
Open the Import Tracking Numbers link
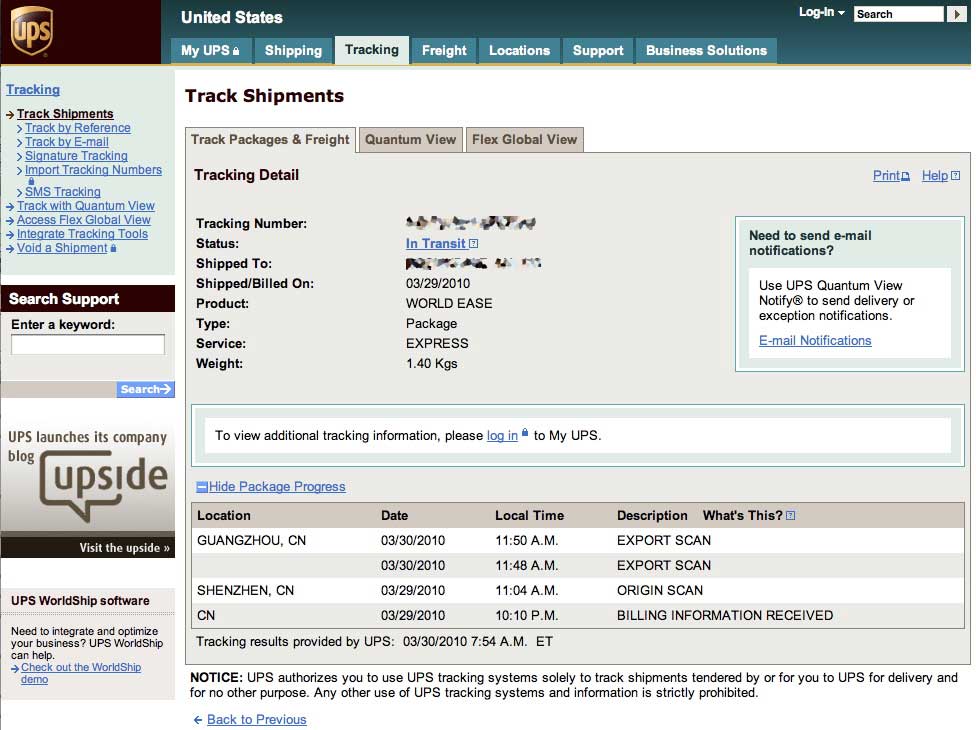pos(93,170)
